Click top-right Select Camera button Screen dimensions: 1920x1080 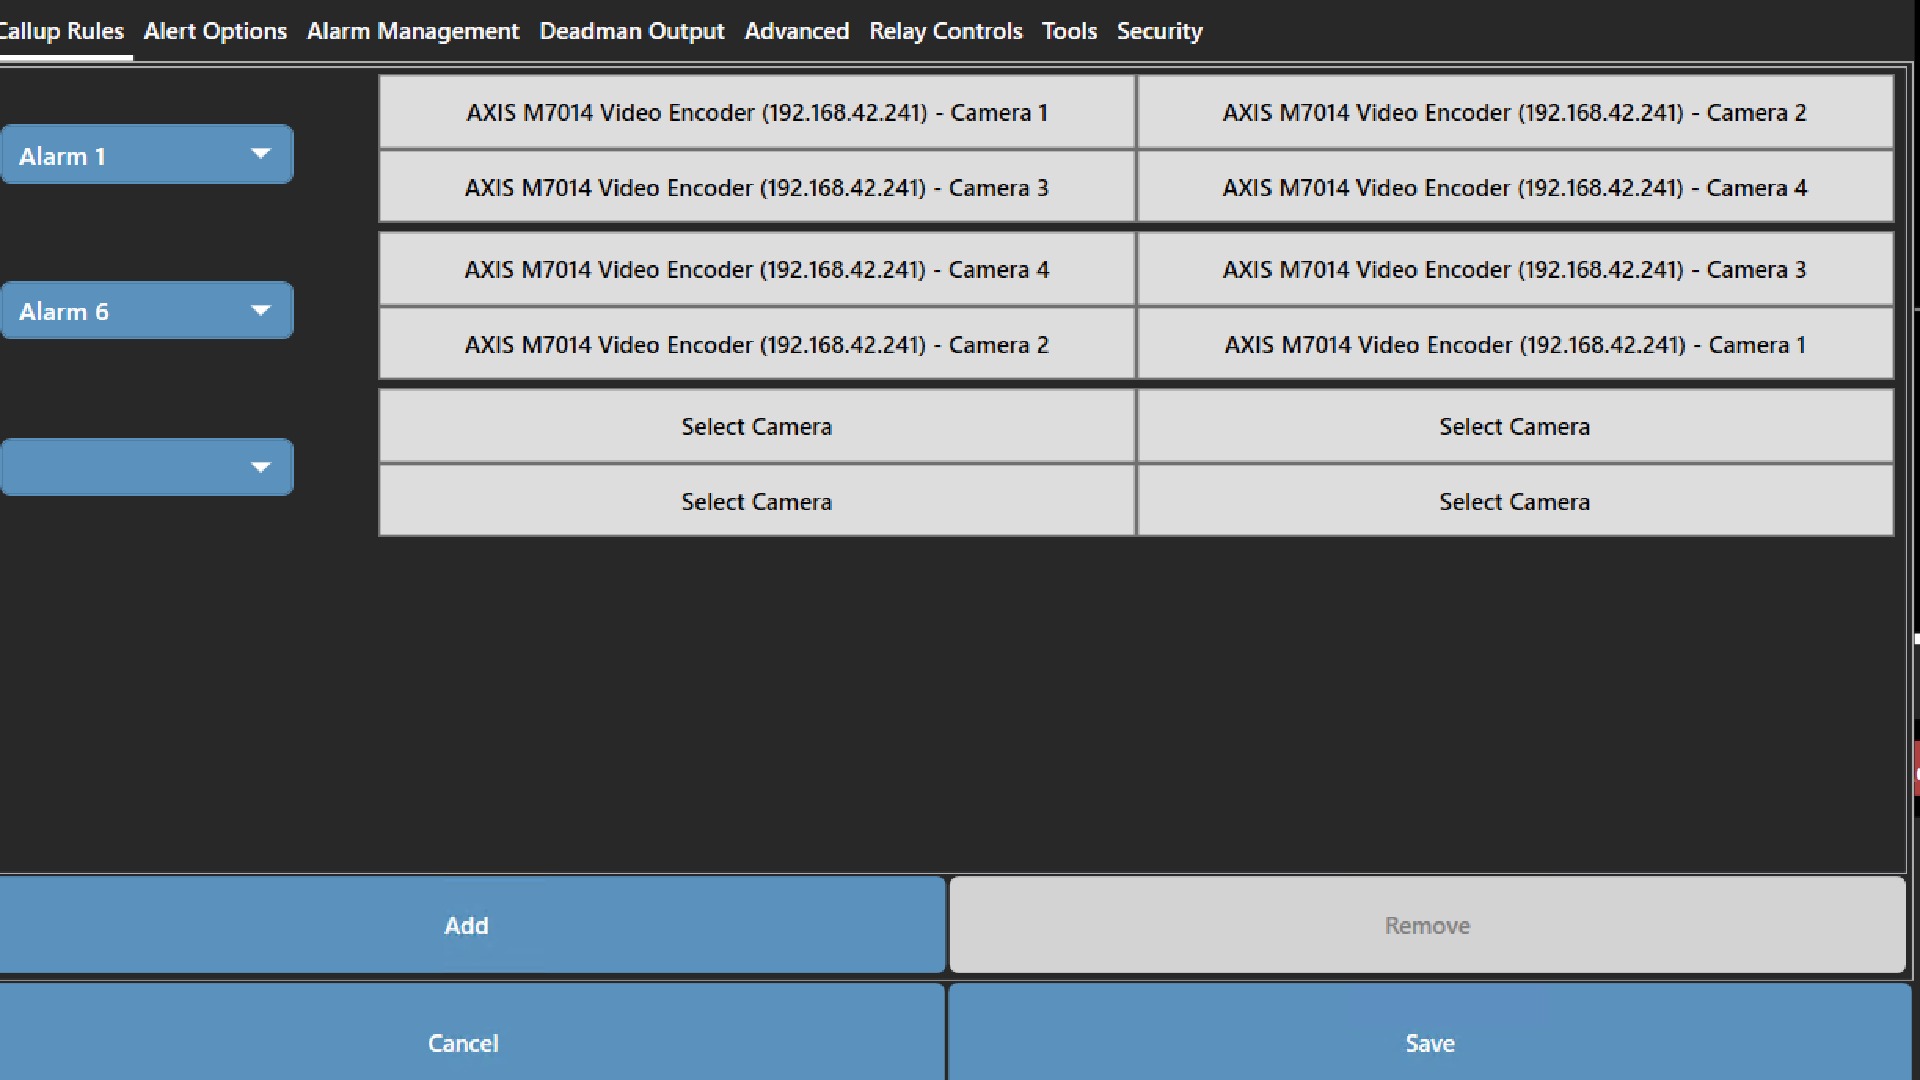(1515, 426)
